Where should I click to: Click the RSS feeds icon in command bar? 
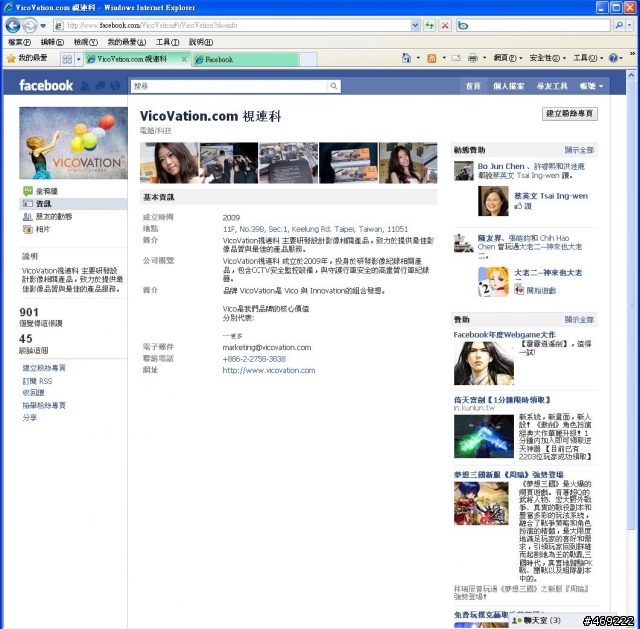[x=432, y=58]
